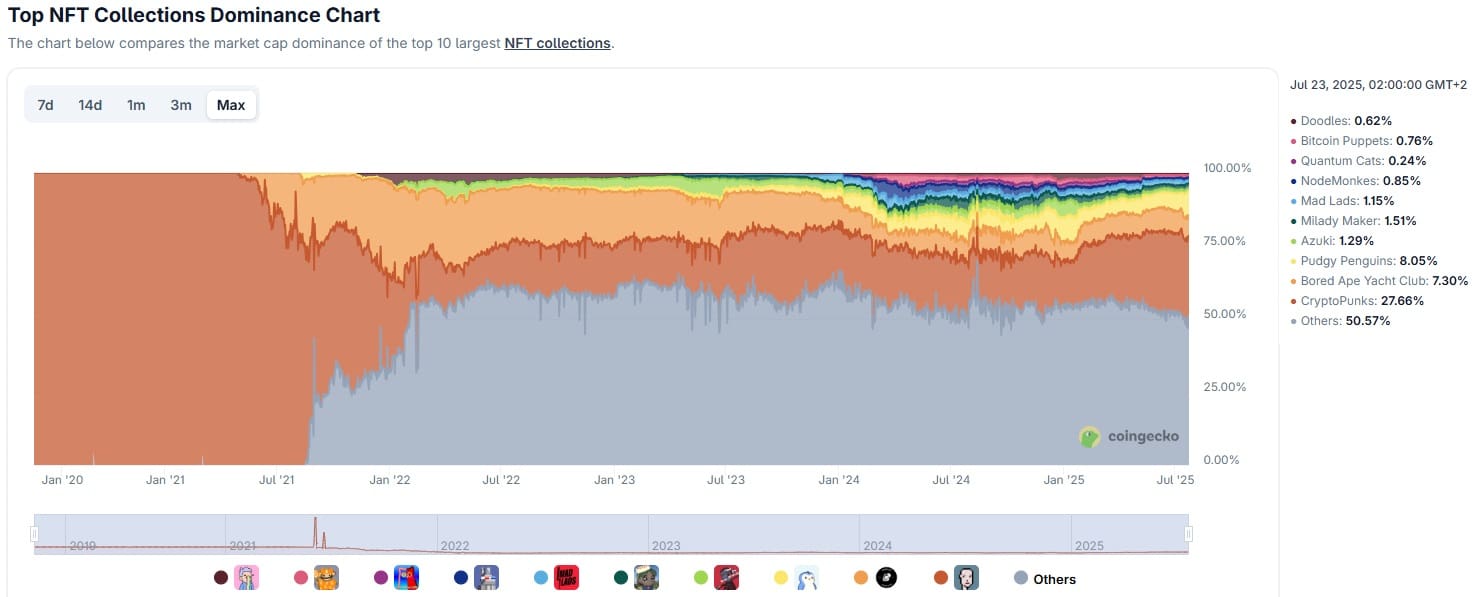
Task: Click the Jul '21 x-axis label
Action: (277, 480)
